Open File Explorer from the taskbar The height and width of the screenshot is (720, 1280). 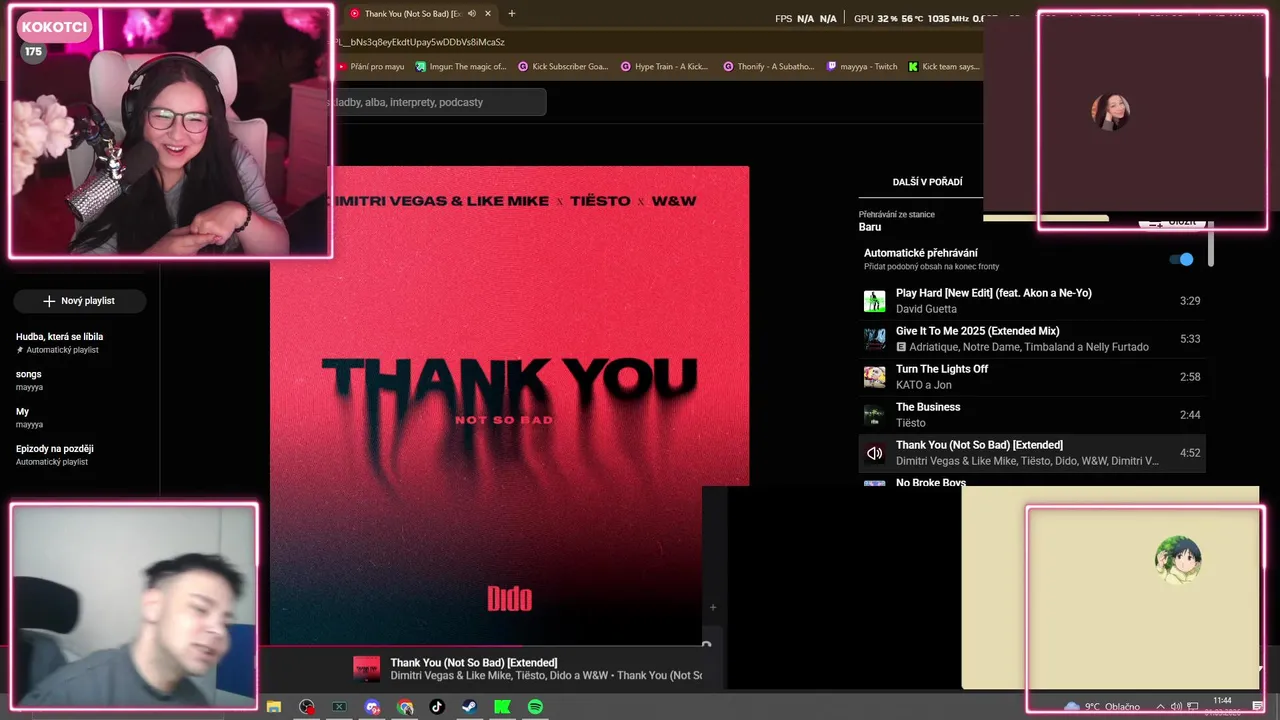273,707
